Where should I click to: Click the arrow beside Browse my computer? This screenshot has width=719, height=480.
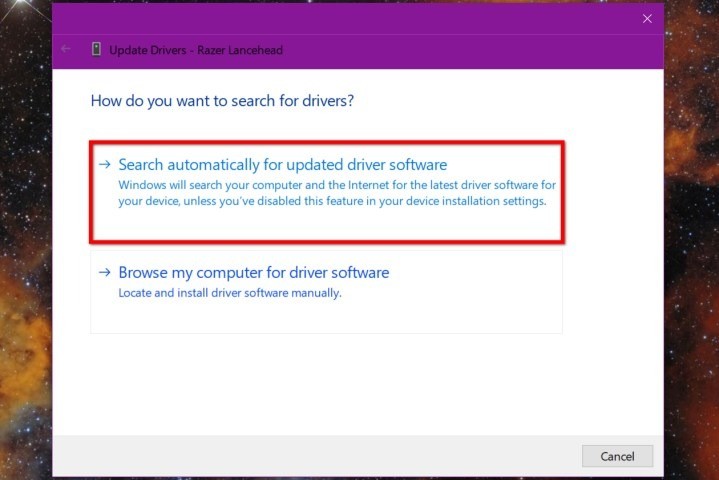(105, 272)
